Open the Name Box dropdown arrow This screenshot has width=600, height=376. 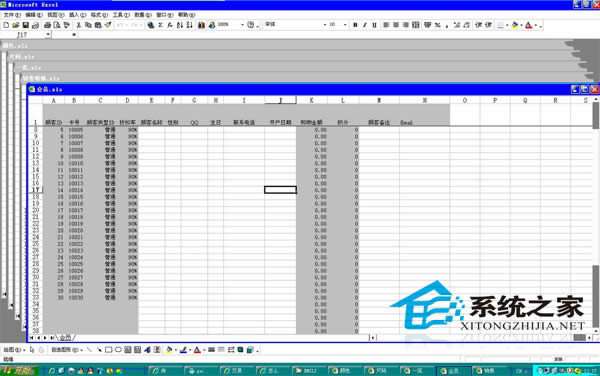[x=48, y=35]
